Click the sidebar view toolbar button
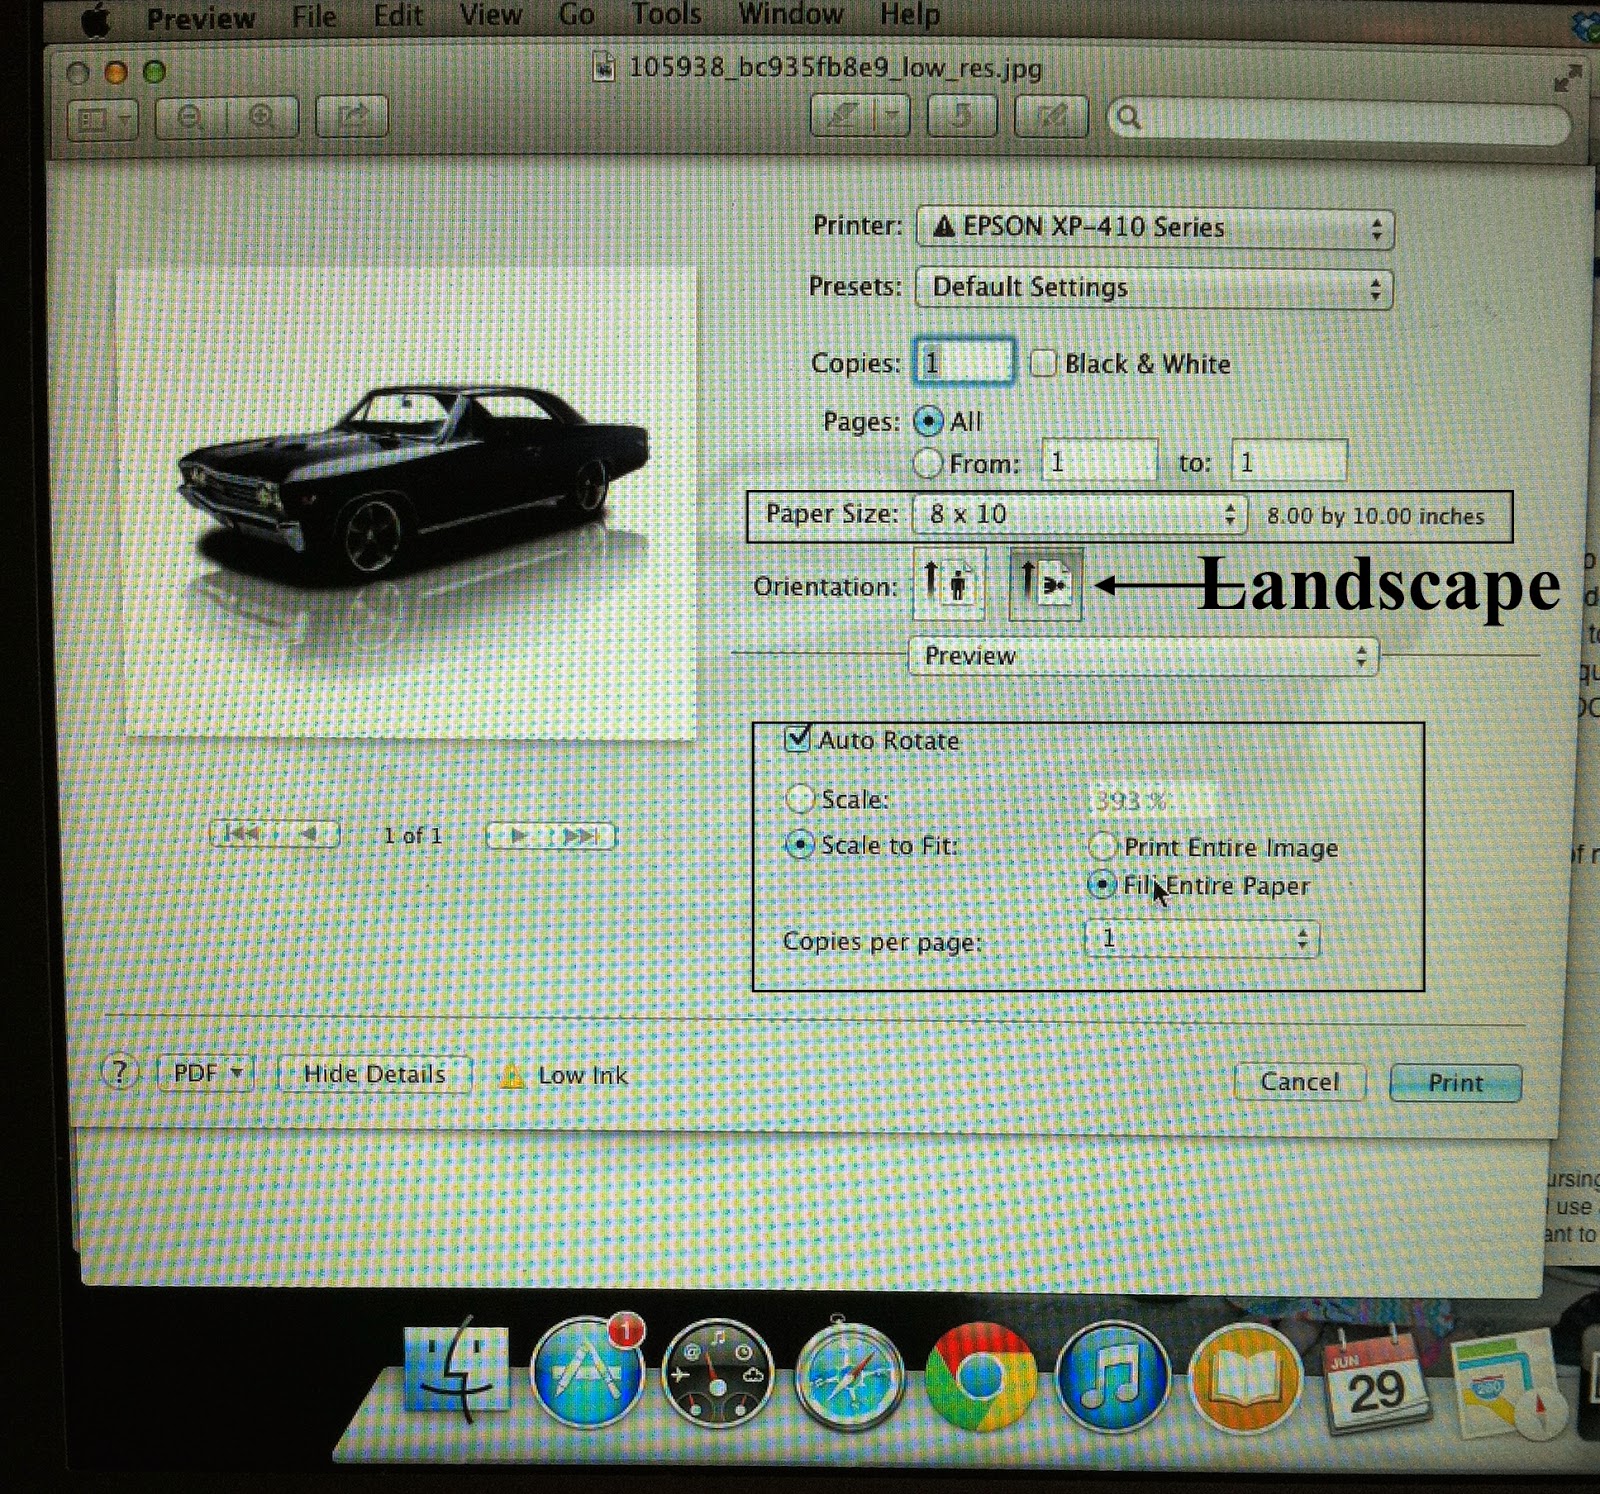 click(102, 120)
